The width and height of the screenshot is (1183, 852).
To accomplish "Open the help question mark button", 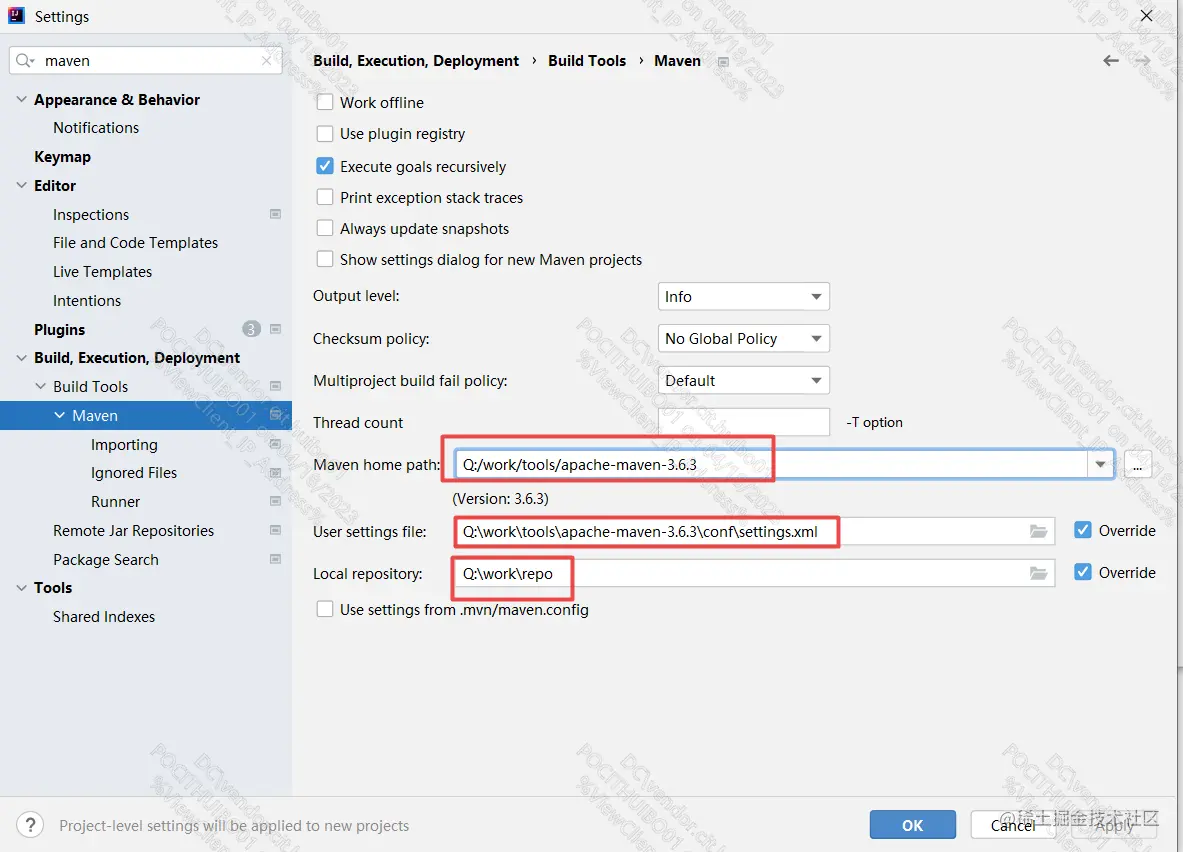I will [30, 825].
